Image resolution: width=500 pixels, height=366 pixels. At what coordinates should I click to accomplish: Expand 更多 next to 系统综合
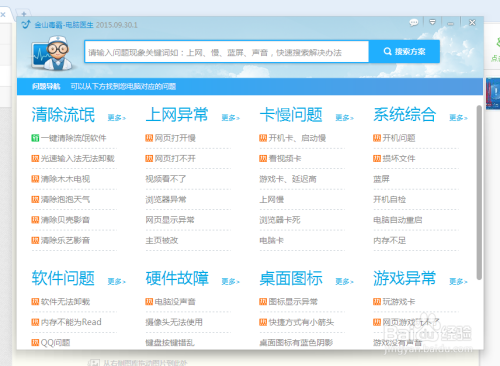click(x=458, y=118)
